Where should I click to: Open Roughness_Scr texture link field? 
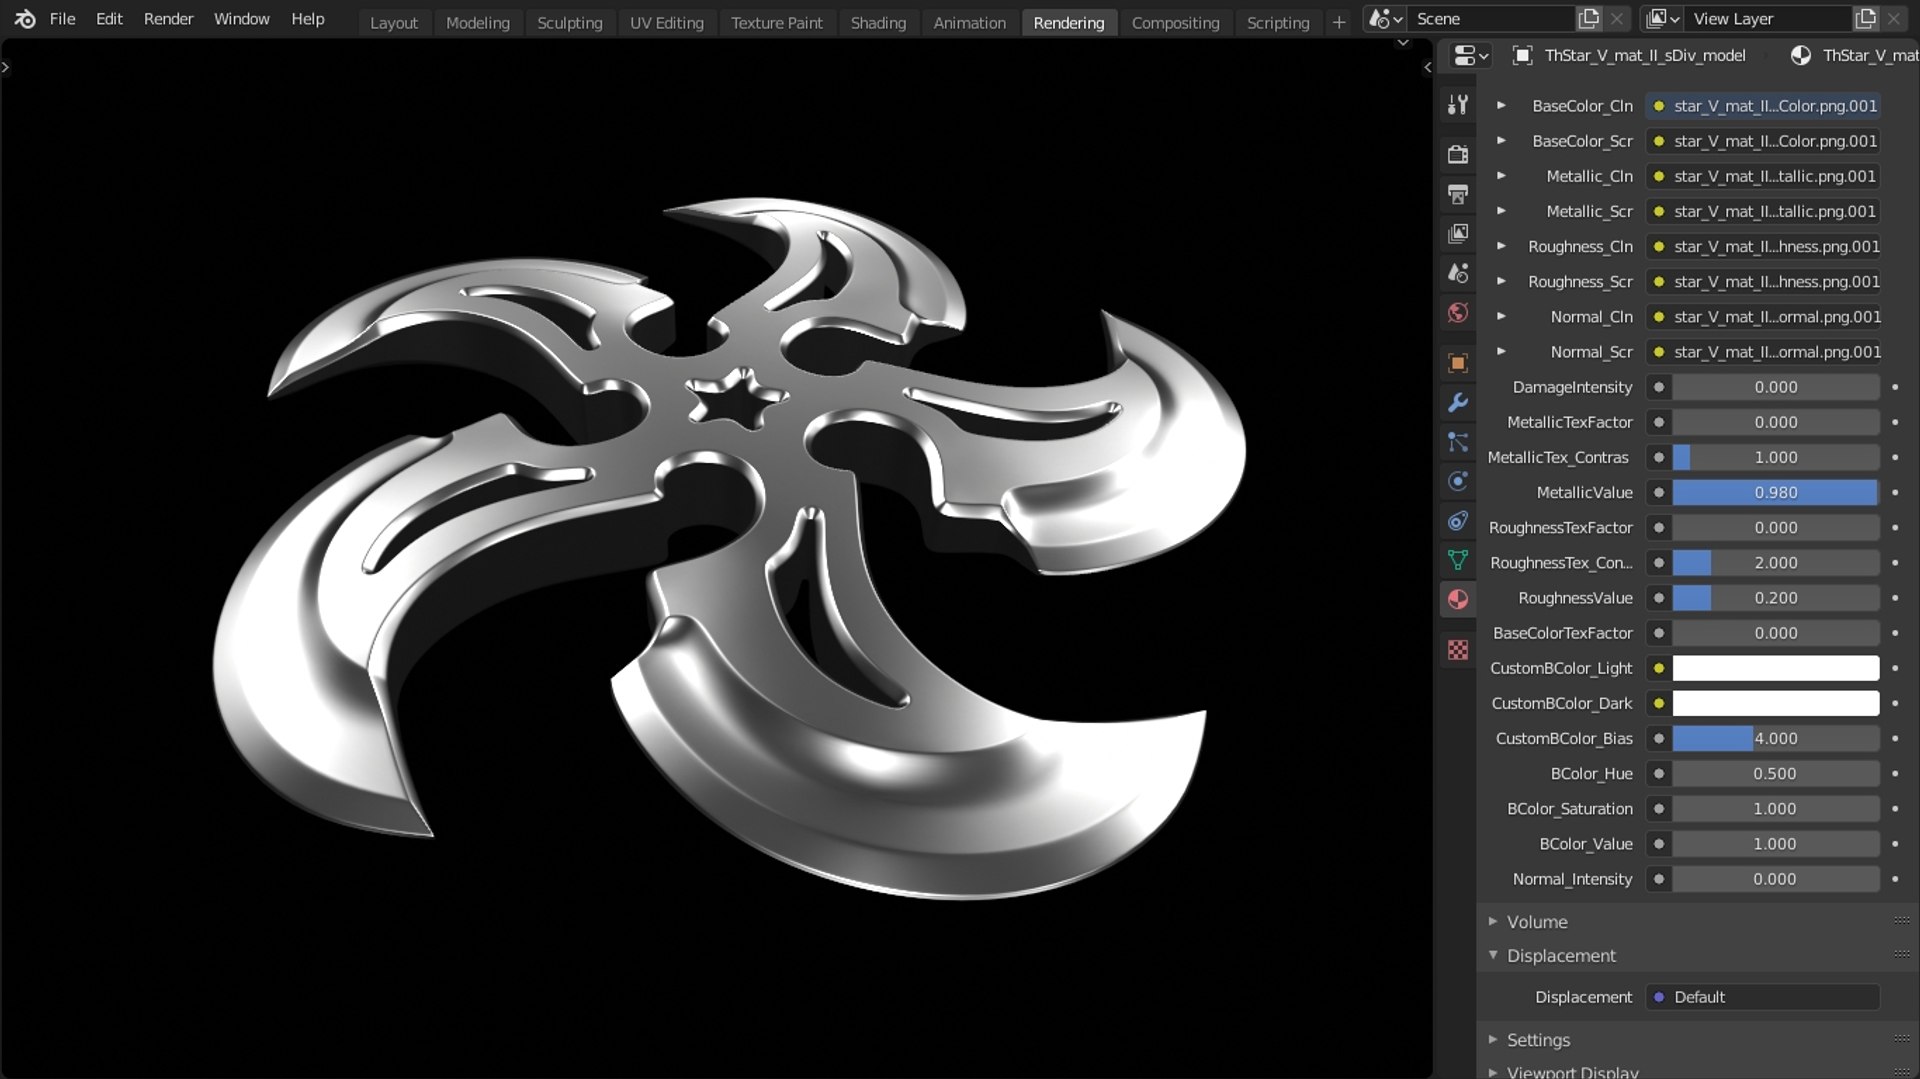pyautogui.click(x=1763, y=281)
